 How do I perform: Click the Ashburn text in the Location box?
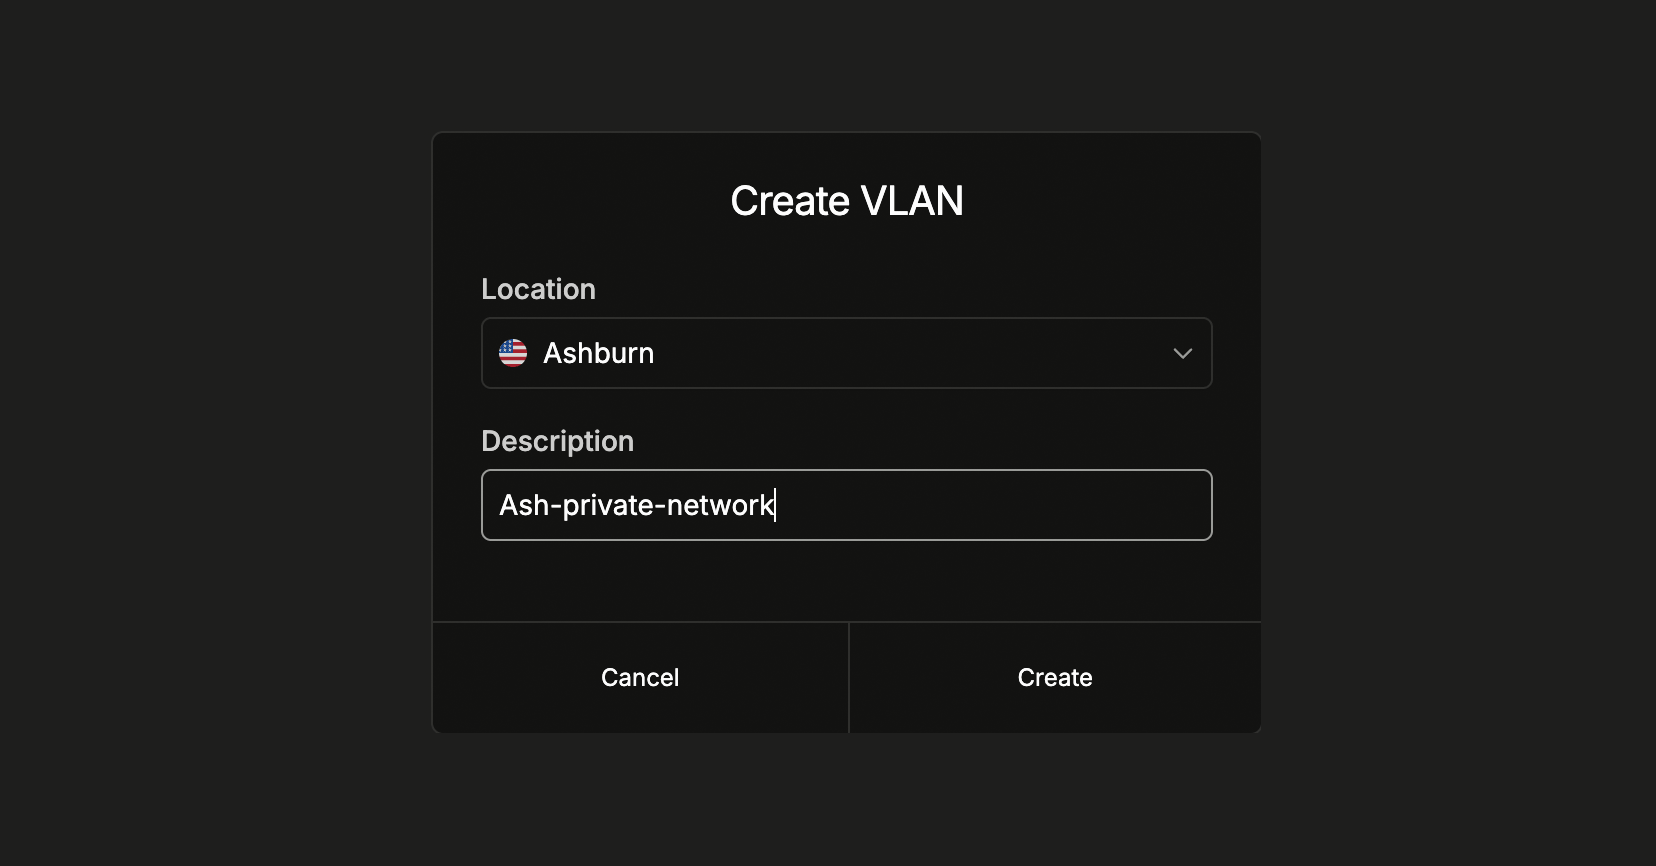coord(598,353)
